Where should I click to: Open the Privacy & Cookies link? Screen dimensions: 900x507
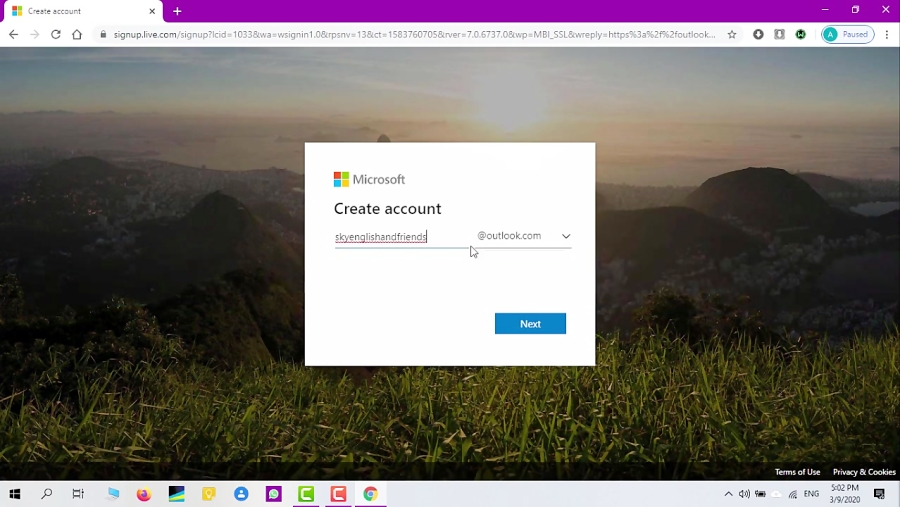(864, 472)
